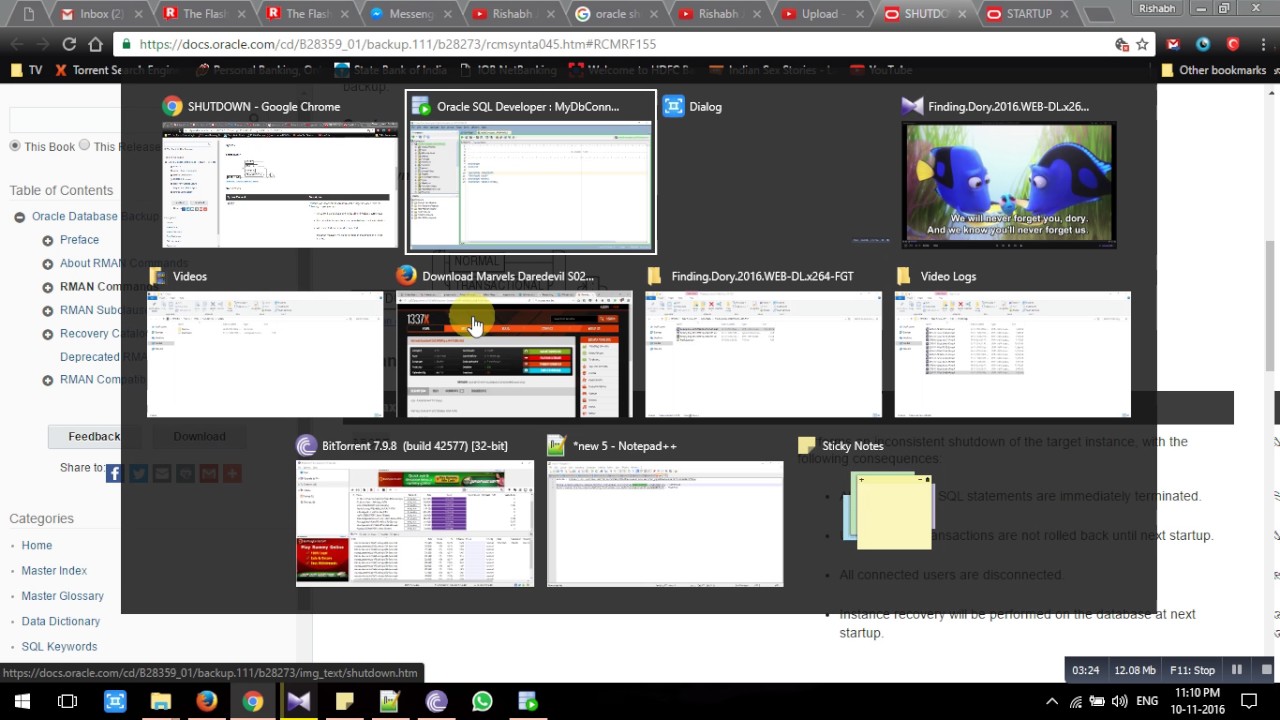Screen dimensions: 1280x720
Task: Open the Data Dictionary link
Action: [x=61, y=621]
